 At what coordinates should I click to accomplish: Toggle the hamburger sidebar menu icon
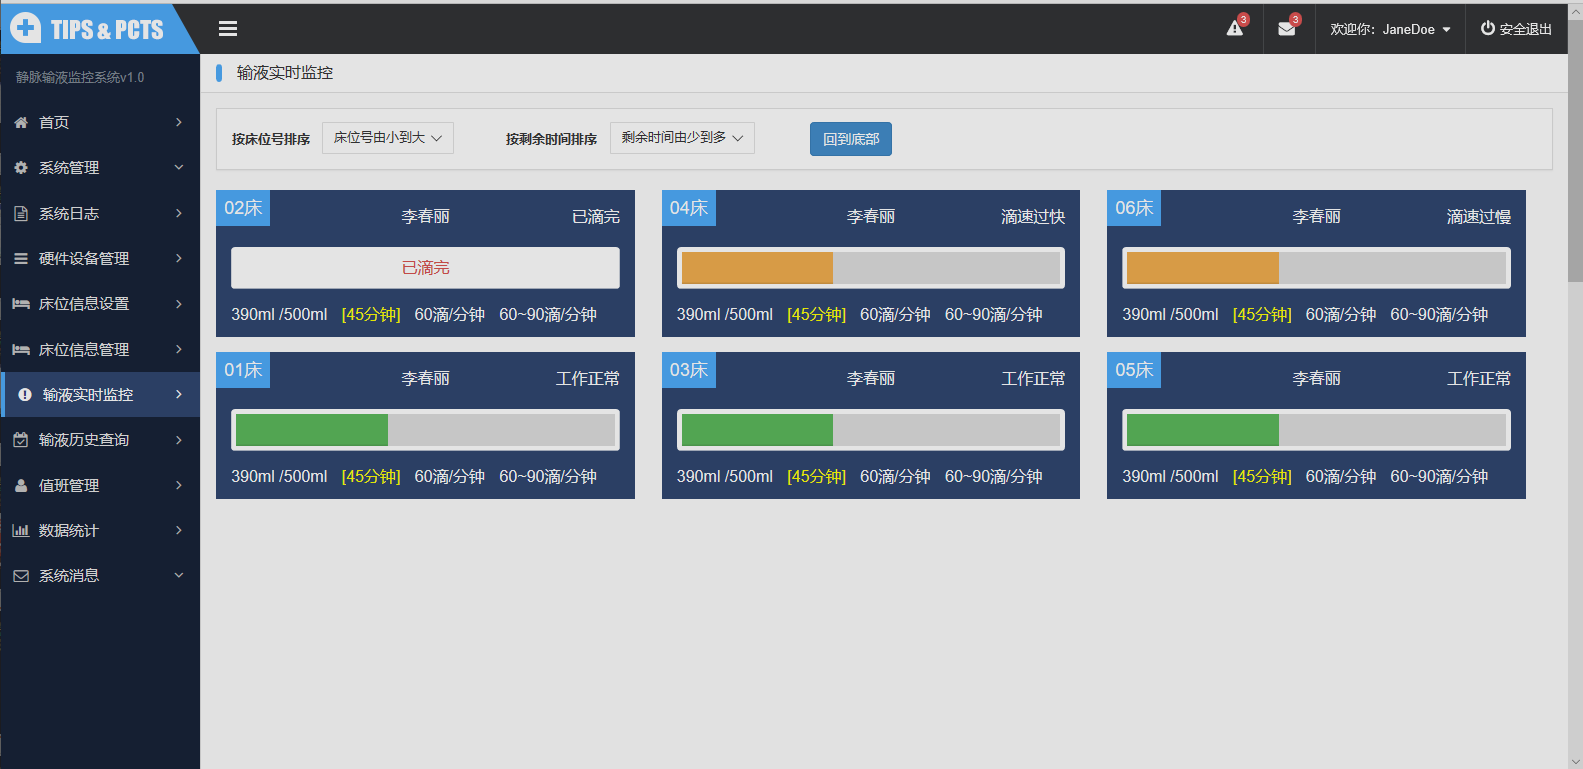228,29
